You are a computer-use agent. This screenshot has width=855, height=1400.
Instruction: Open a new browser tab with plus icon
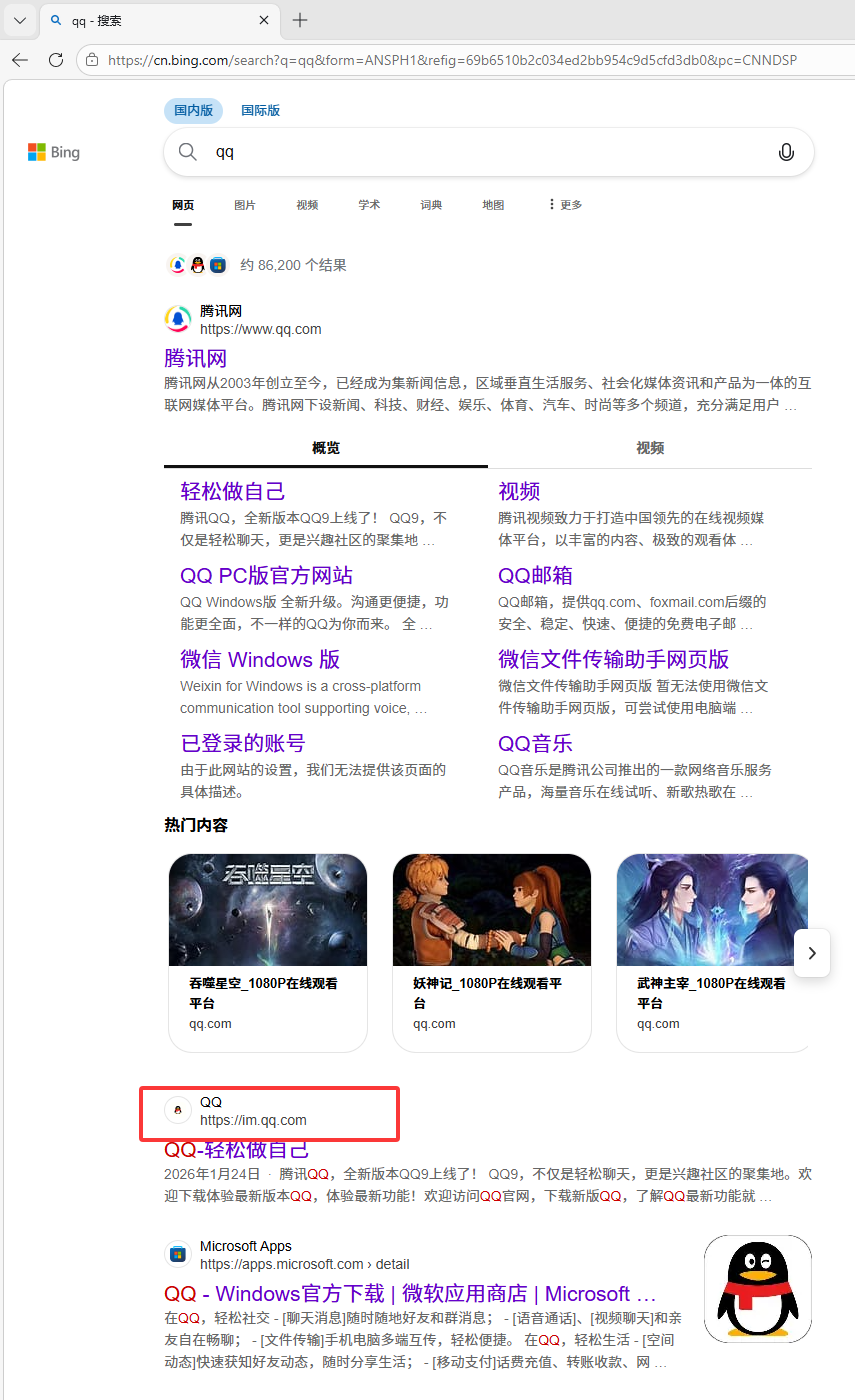(x=300, y=20)
